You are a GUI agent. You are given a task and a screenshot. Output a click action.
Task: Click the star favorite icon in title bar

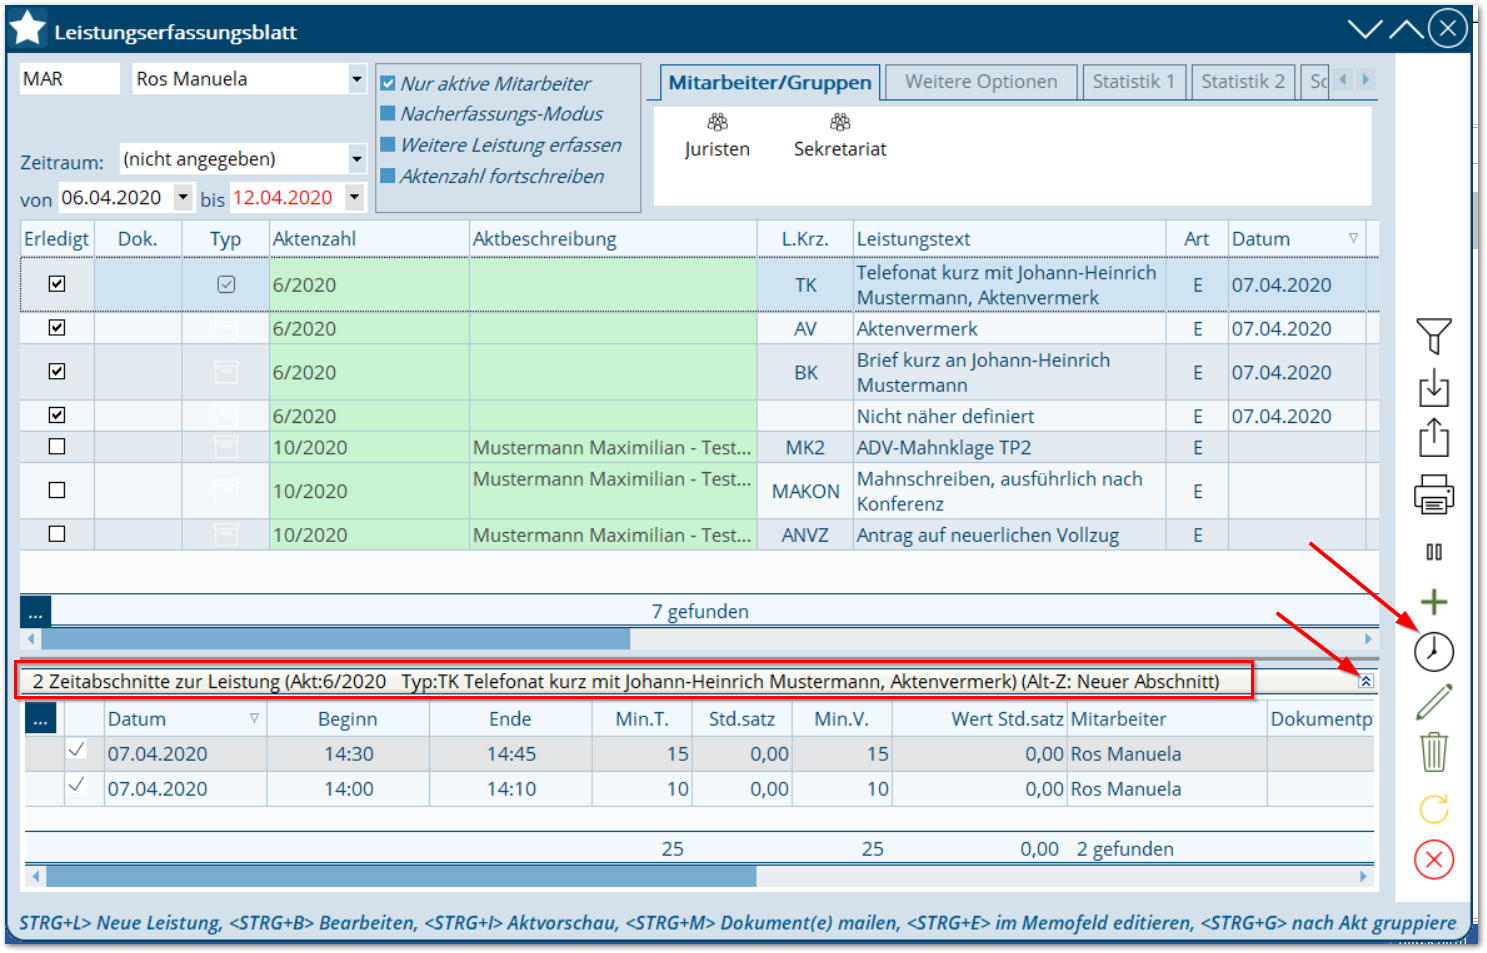click(28, 28)
